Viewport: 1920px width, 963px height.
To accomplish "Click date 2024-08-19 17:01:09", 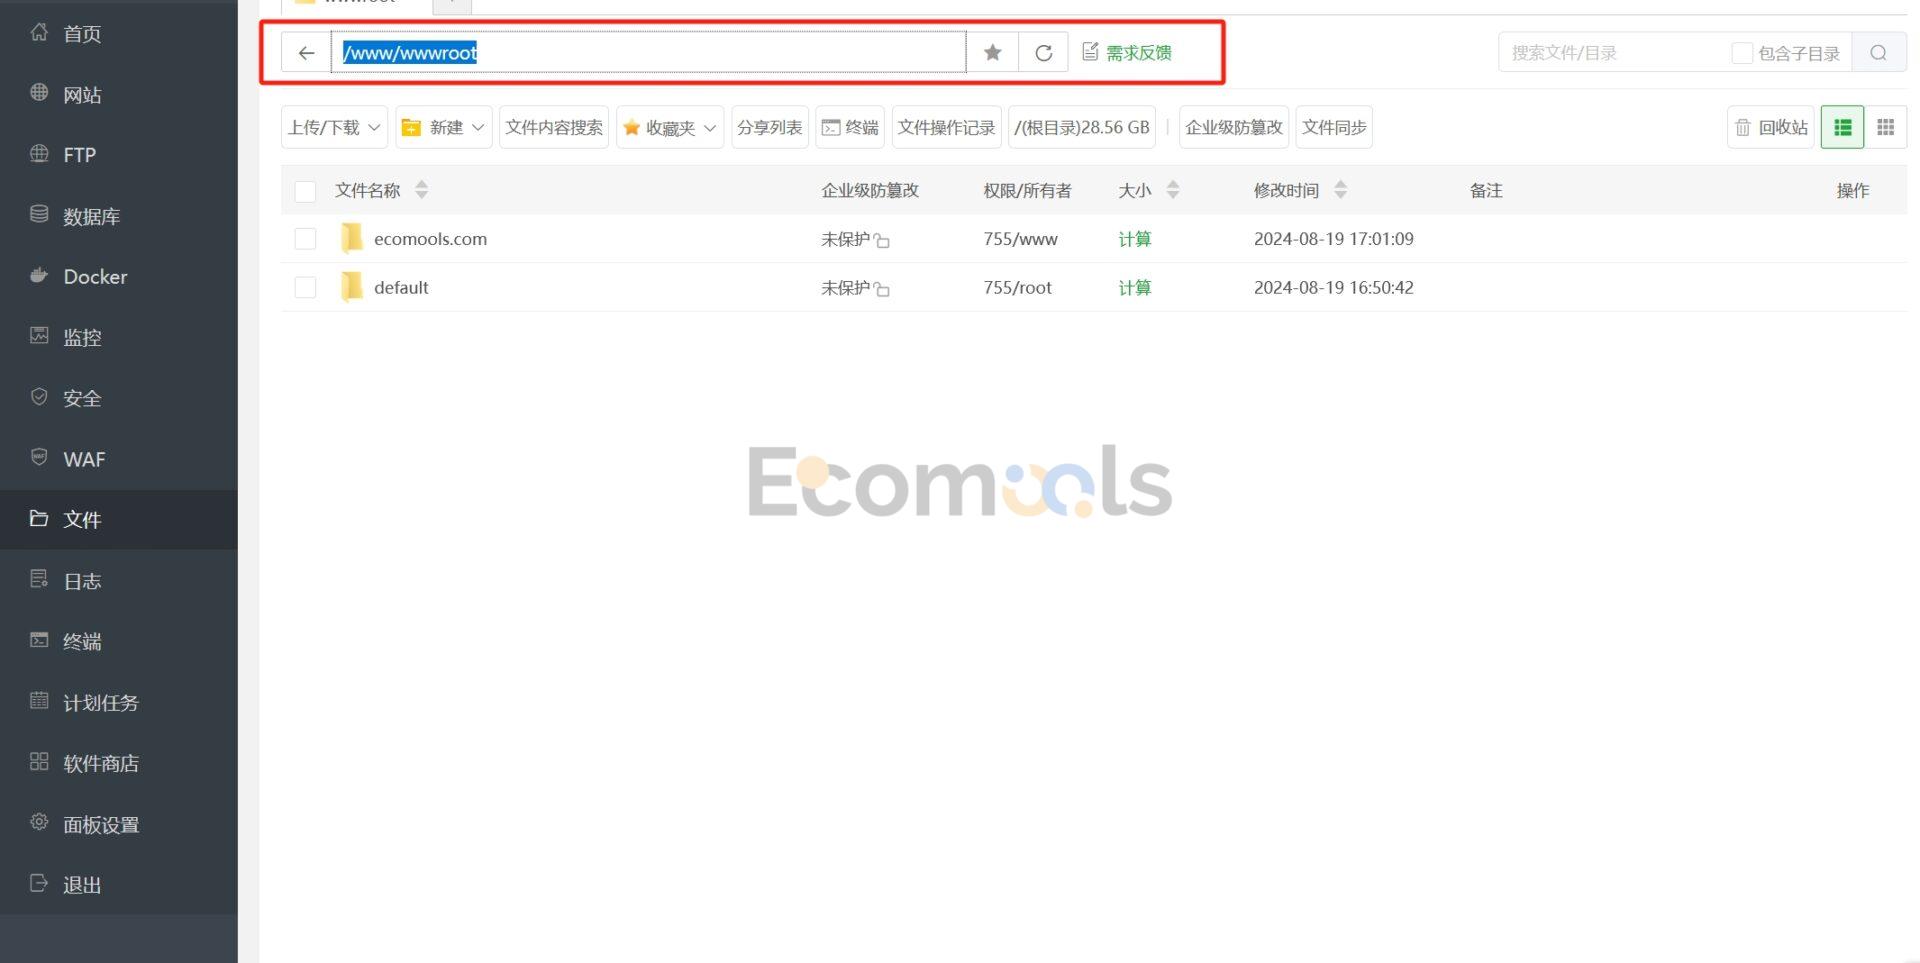I will click(1333, 239).
